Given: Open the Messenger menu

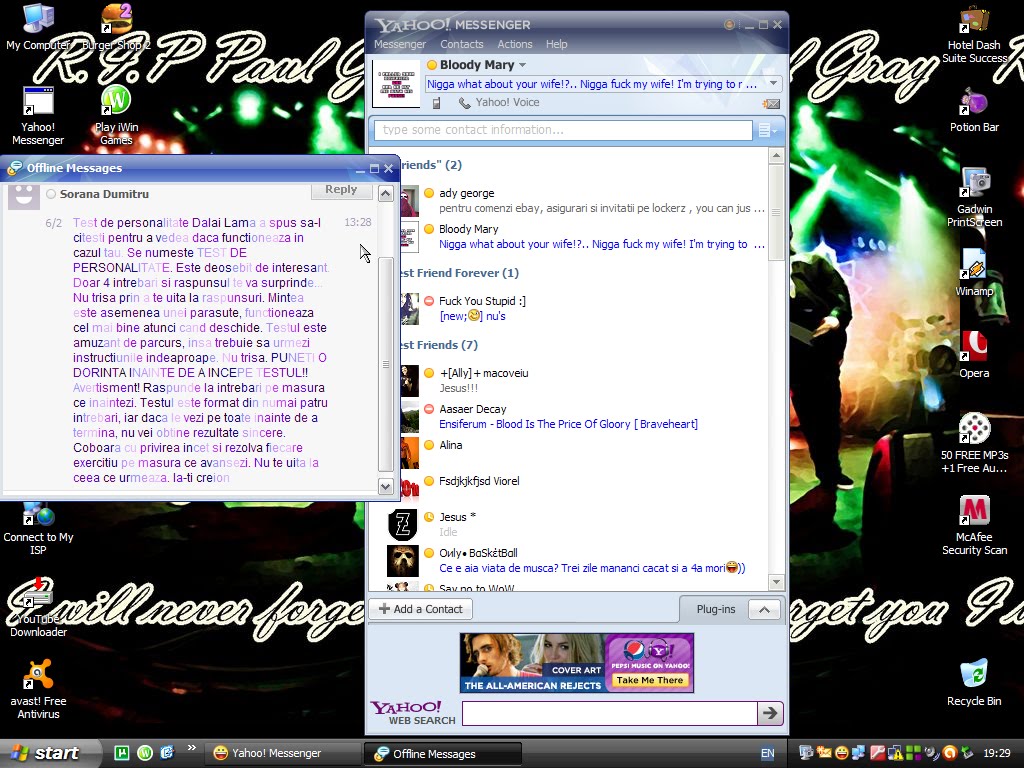Looking at the screenshot, I should (400, 44).
